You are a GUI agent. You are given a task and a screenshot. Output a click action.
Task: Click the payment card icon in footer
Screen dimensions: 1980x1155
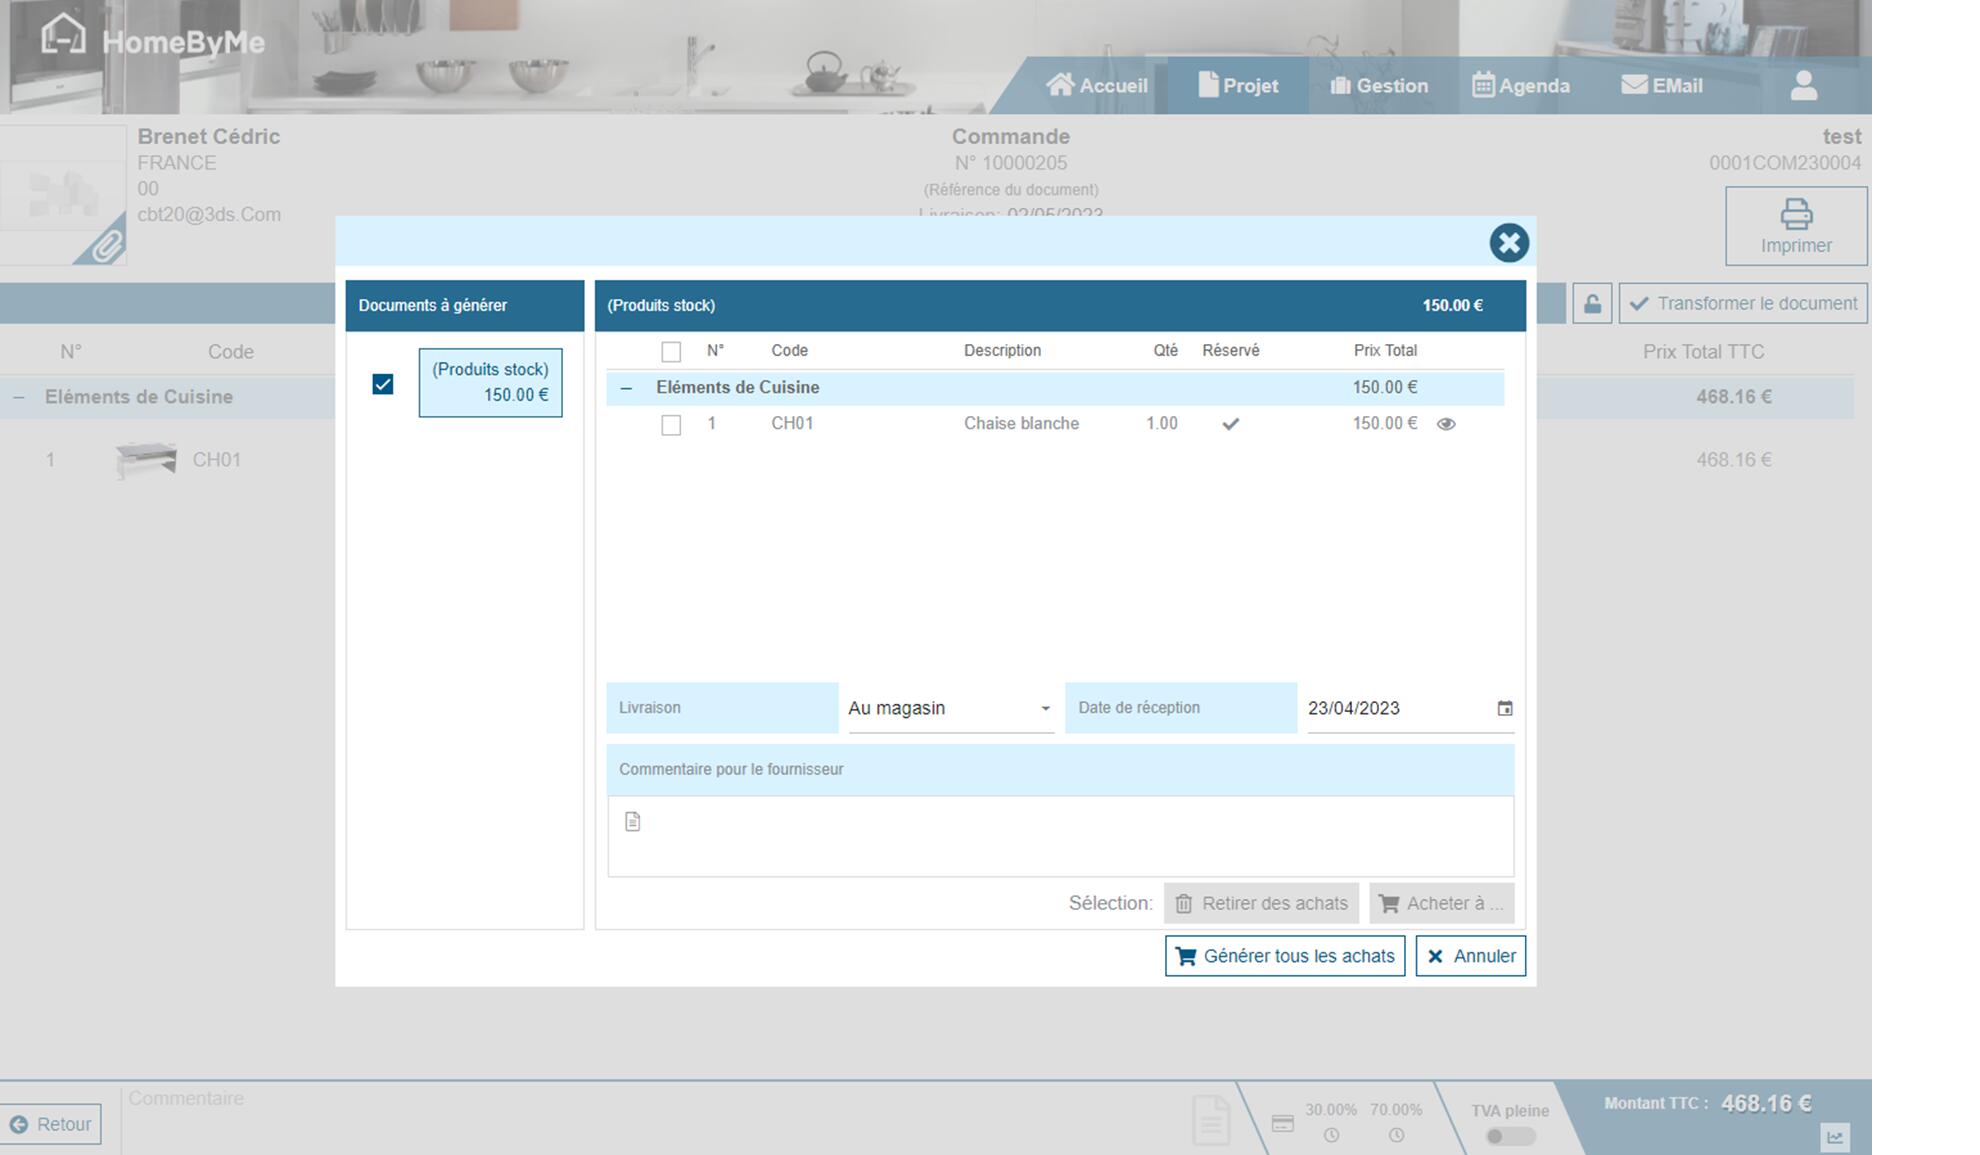[1282, 1124]
